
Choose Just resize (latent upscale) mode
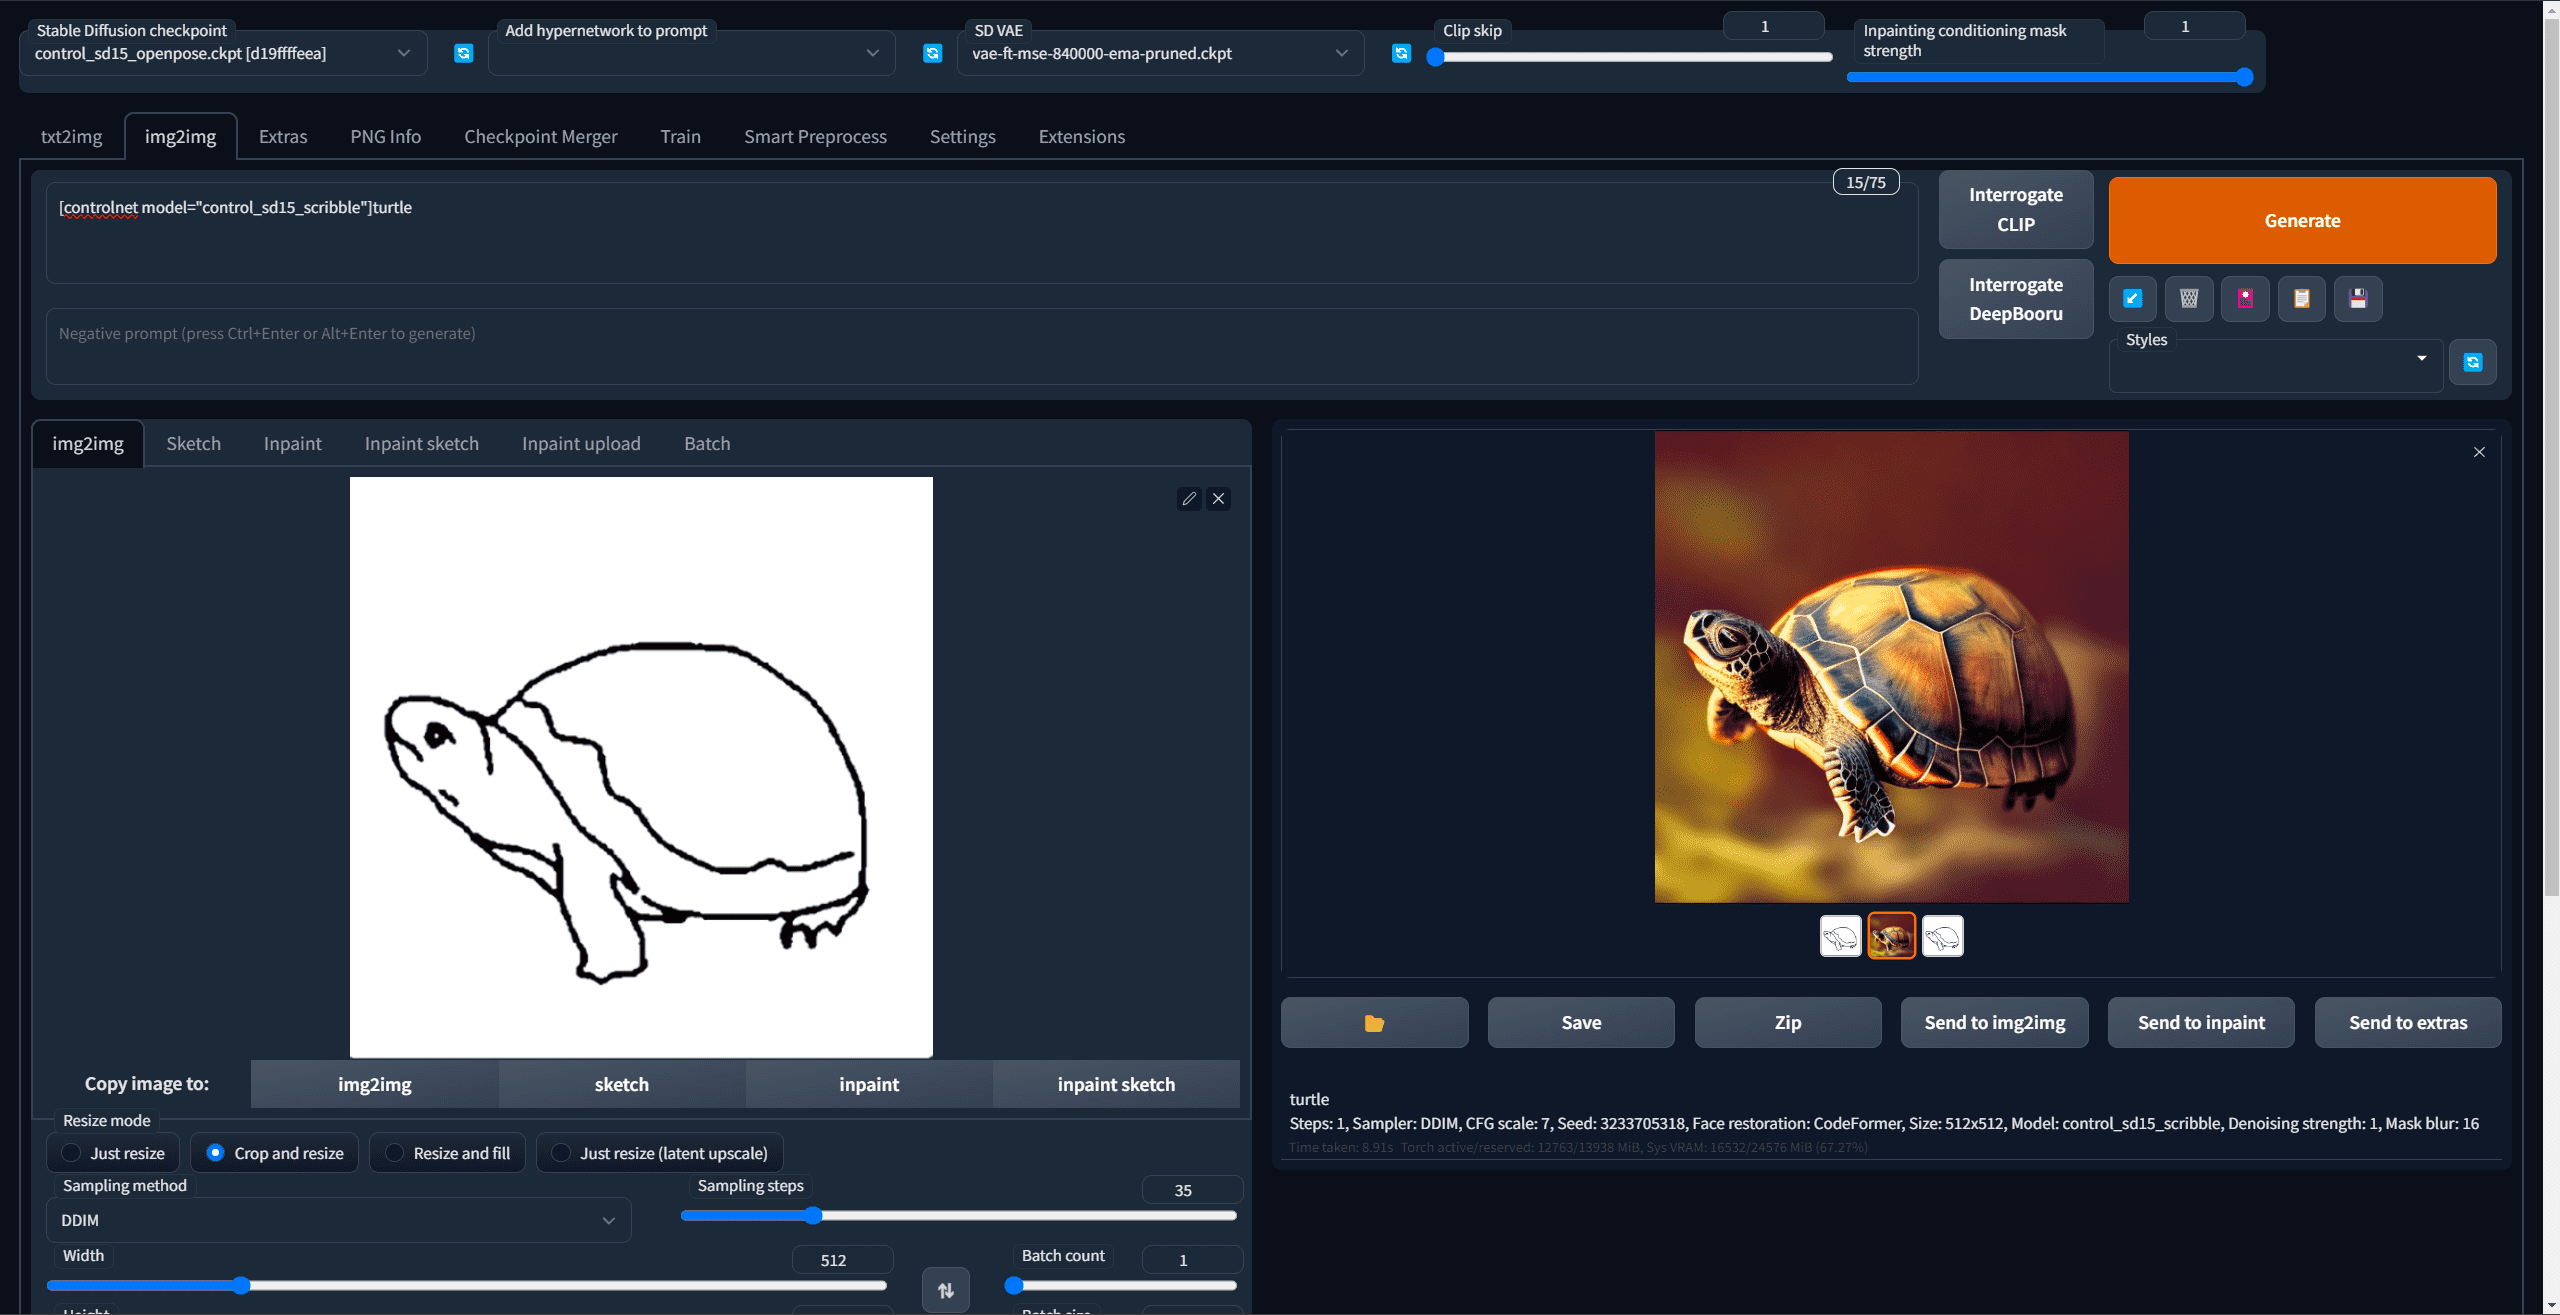561,1153
